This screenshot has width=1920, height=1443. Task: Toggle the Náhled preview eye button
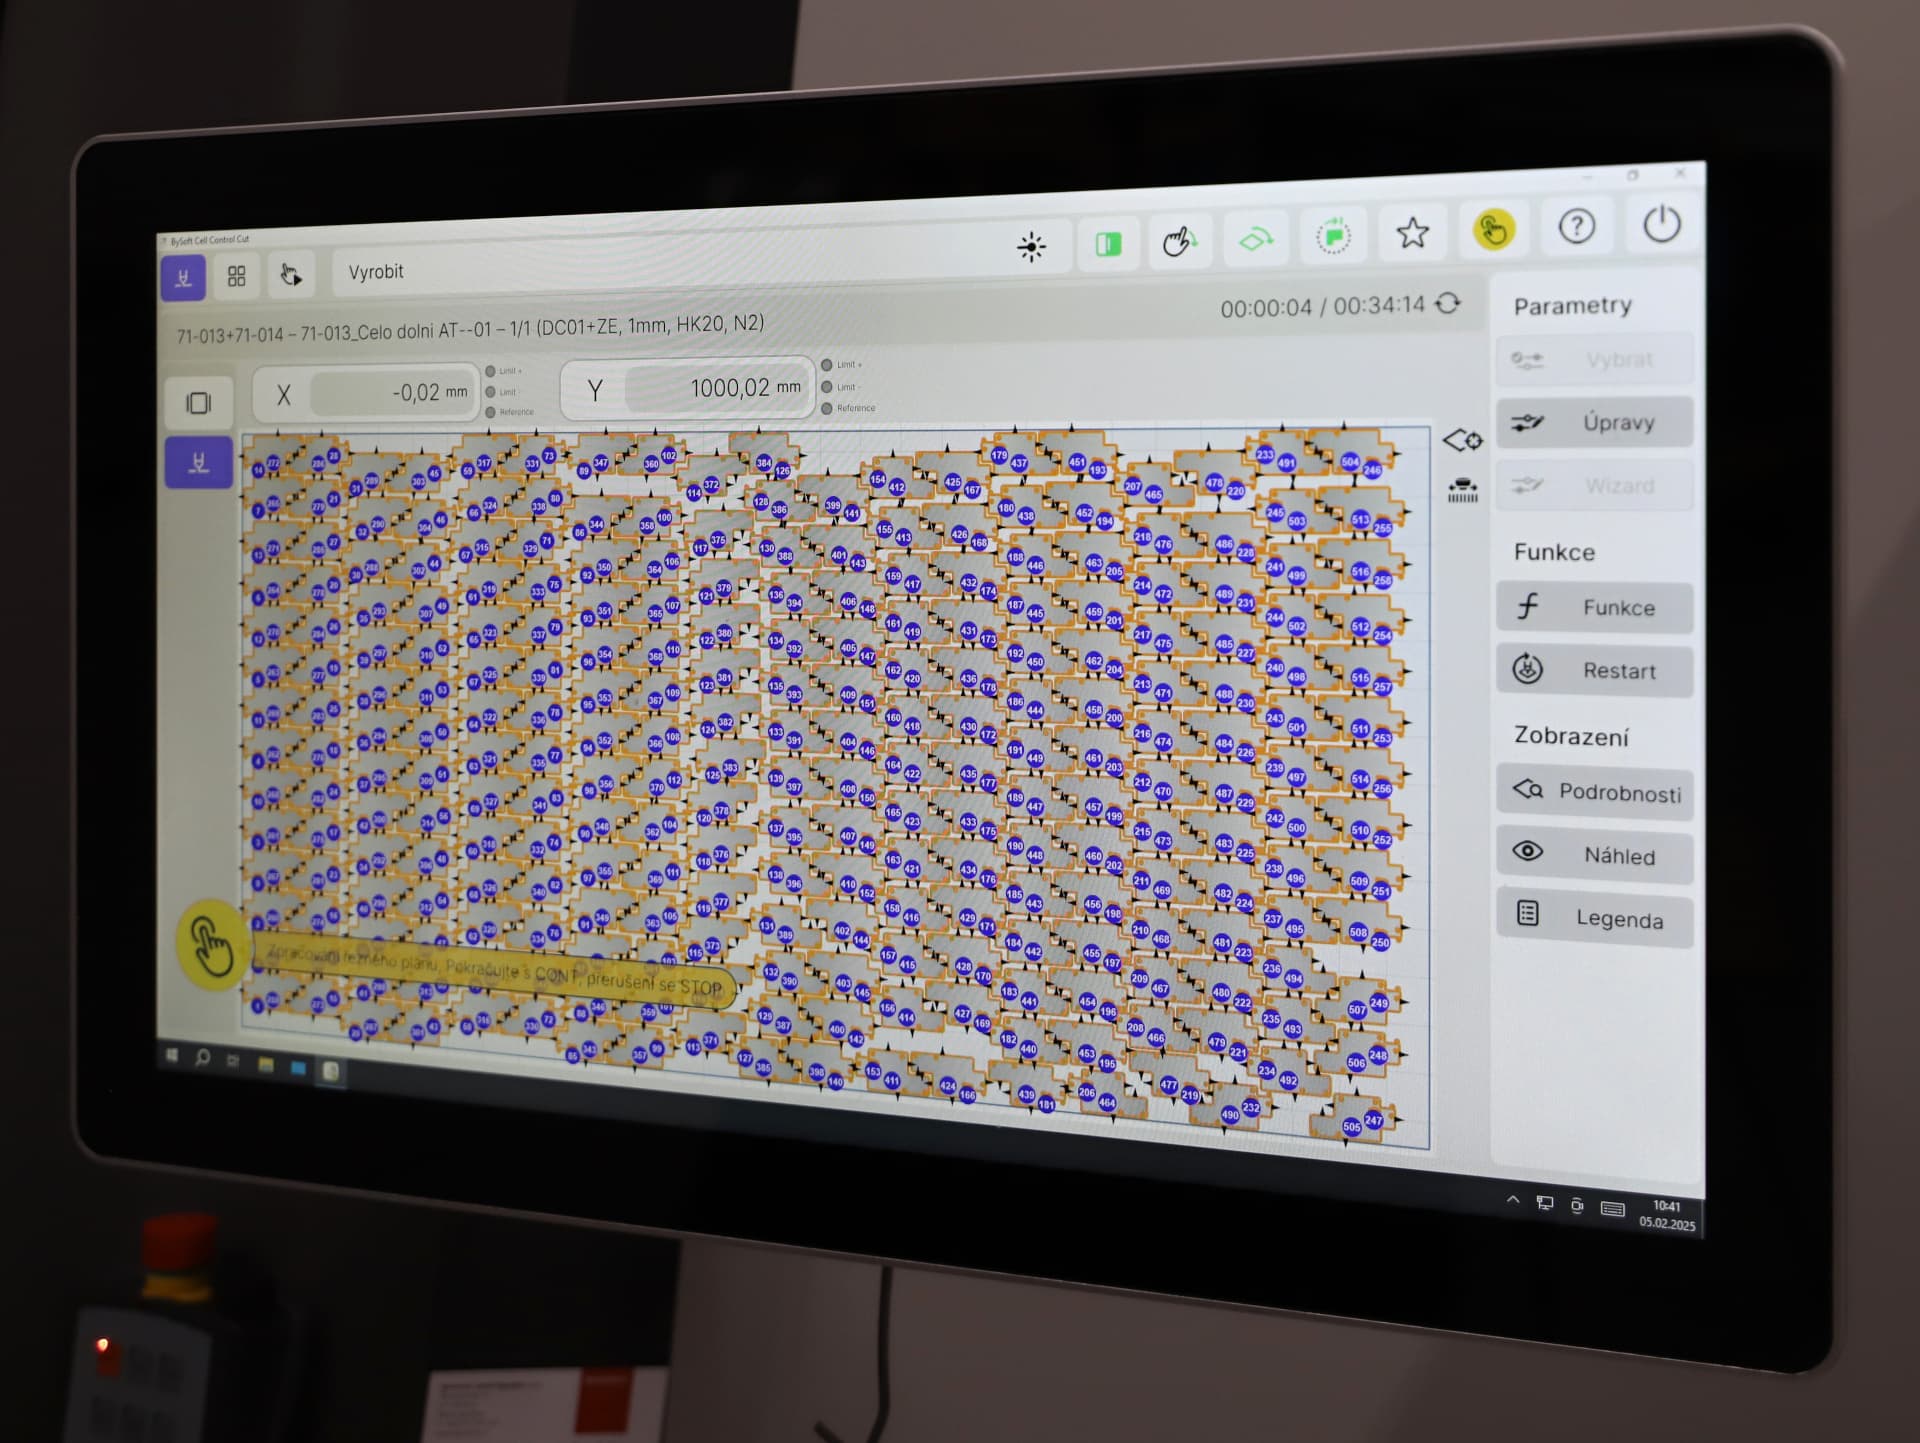1595,855
